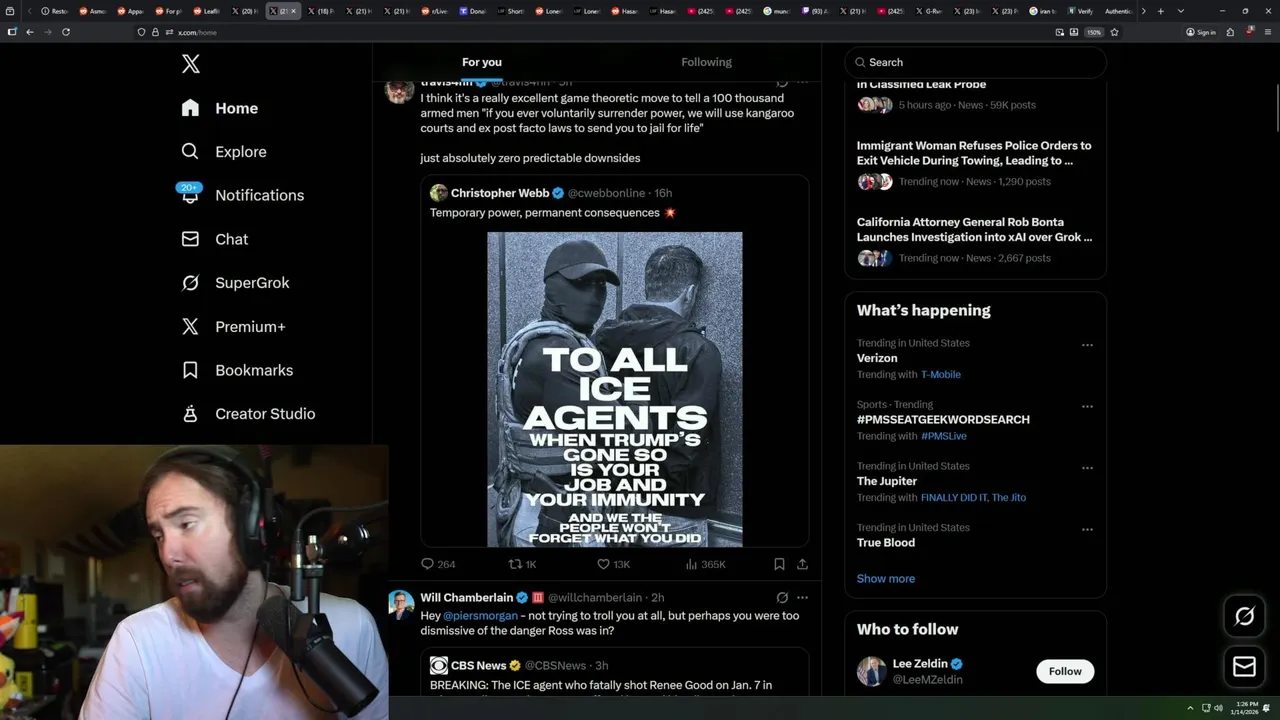Open the ICE agents poster image

[x=615, y=389]
